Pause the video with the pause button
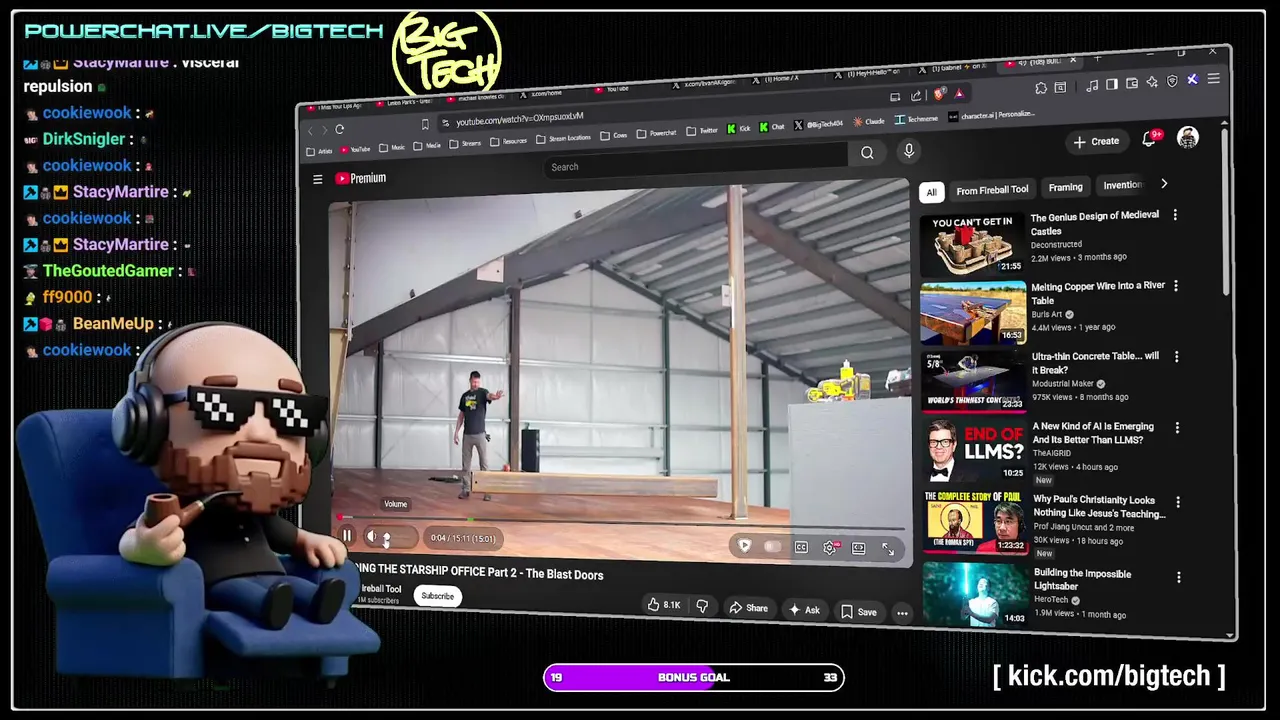Viewport: 1280px width, 720px height. tap(347, 536)
